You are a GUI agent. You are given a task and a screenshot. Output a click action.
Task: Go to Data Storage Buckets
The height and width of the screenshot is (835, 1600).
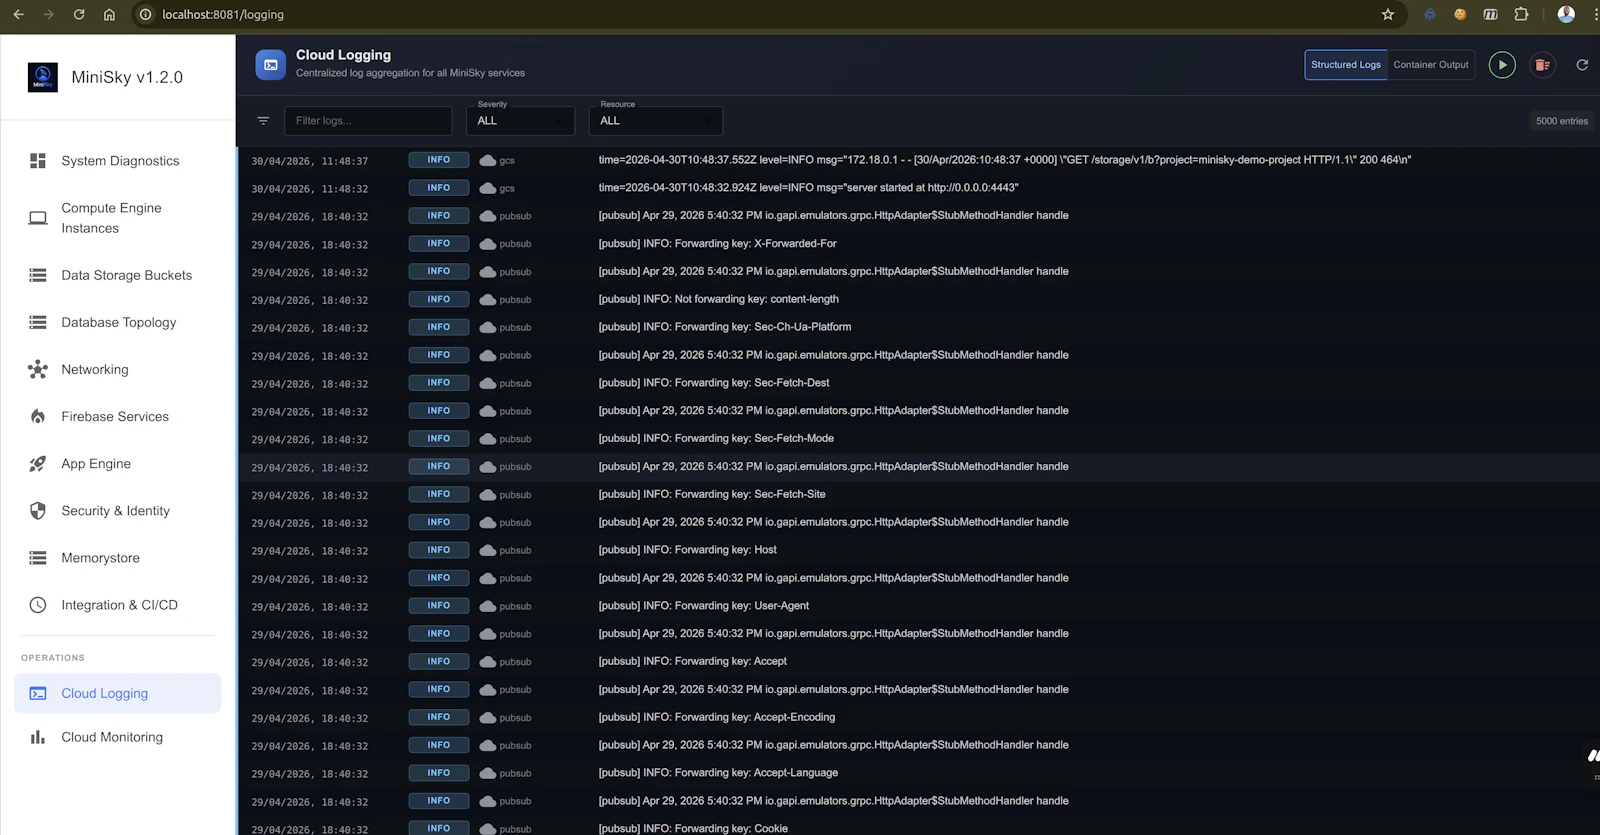pyautogui.click(x=118, y=275)
